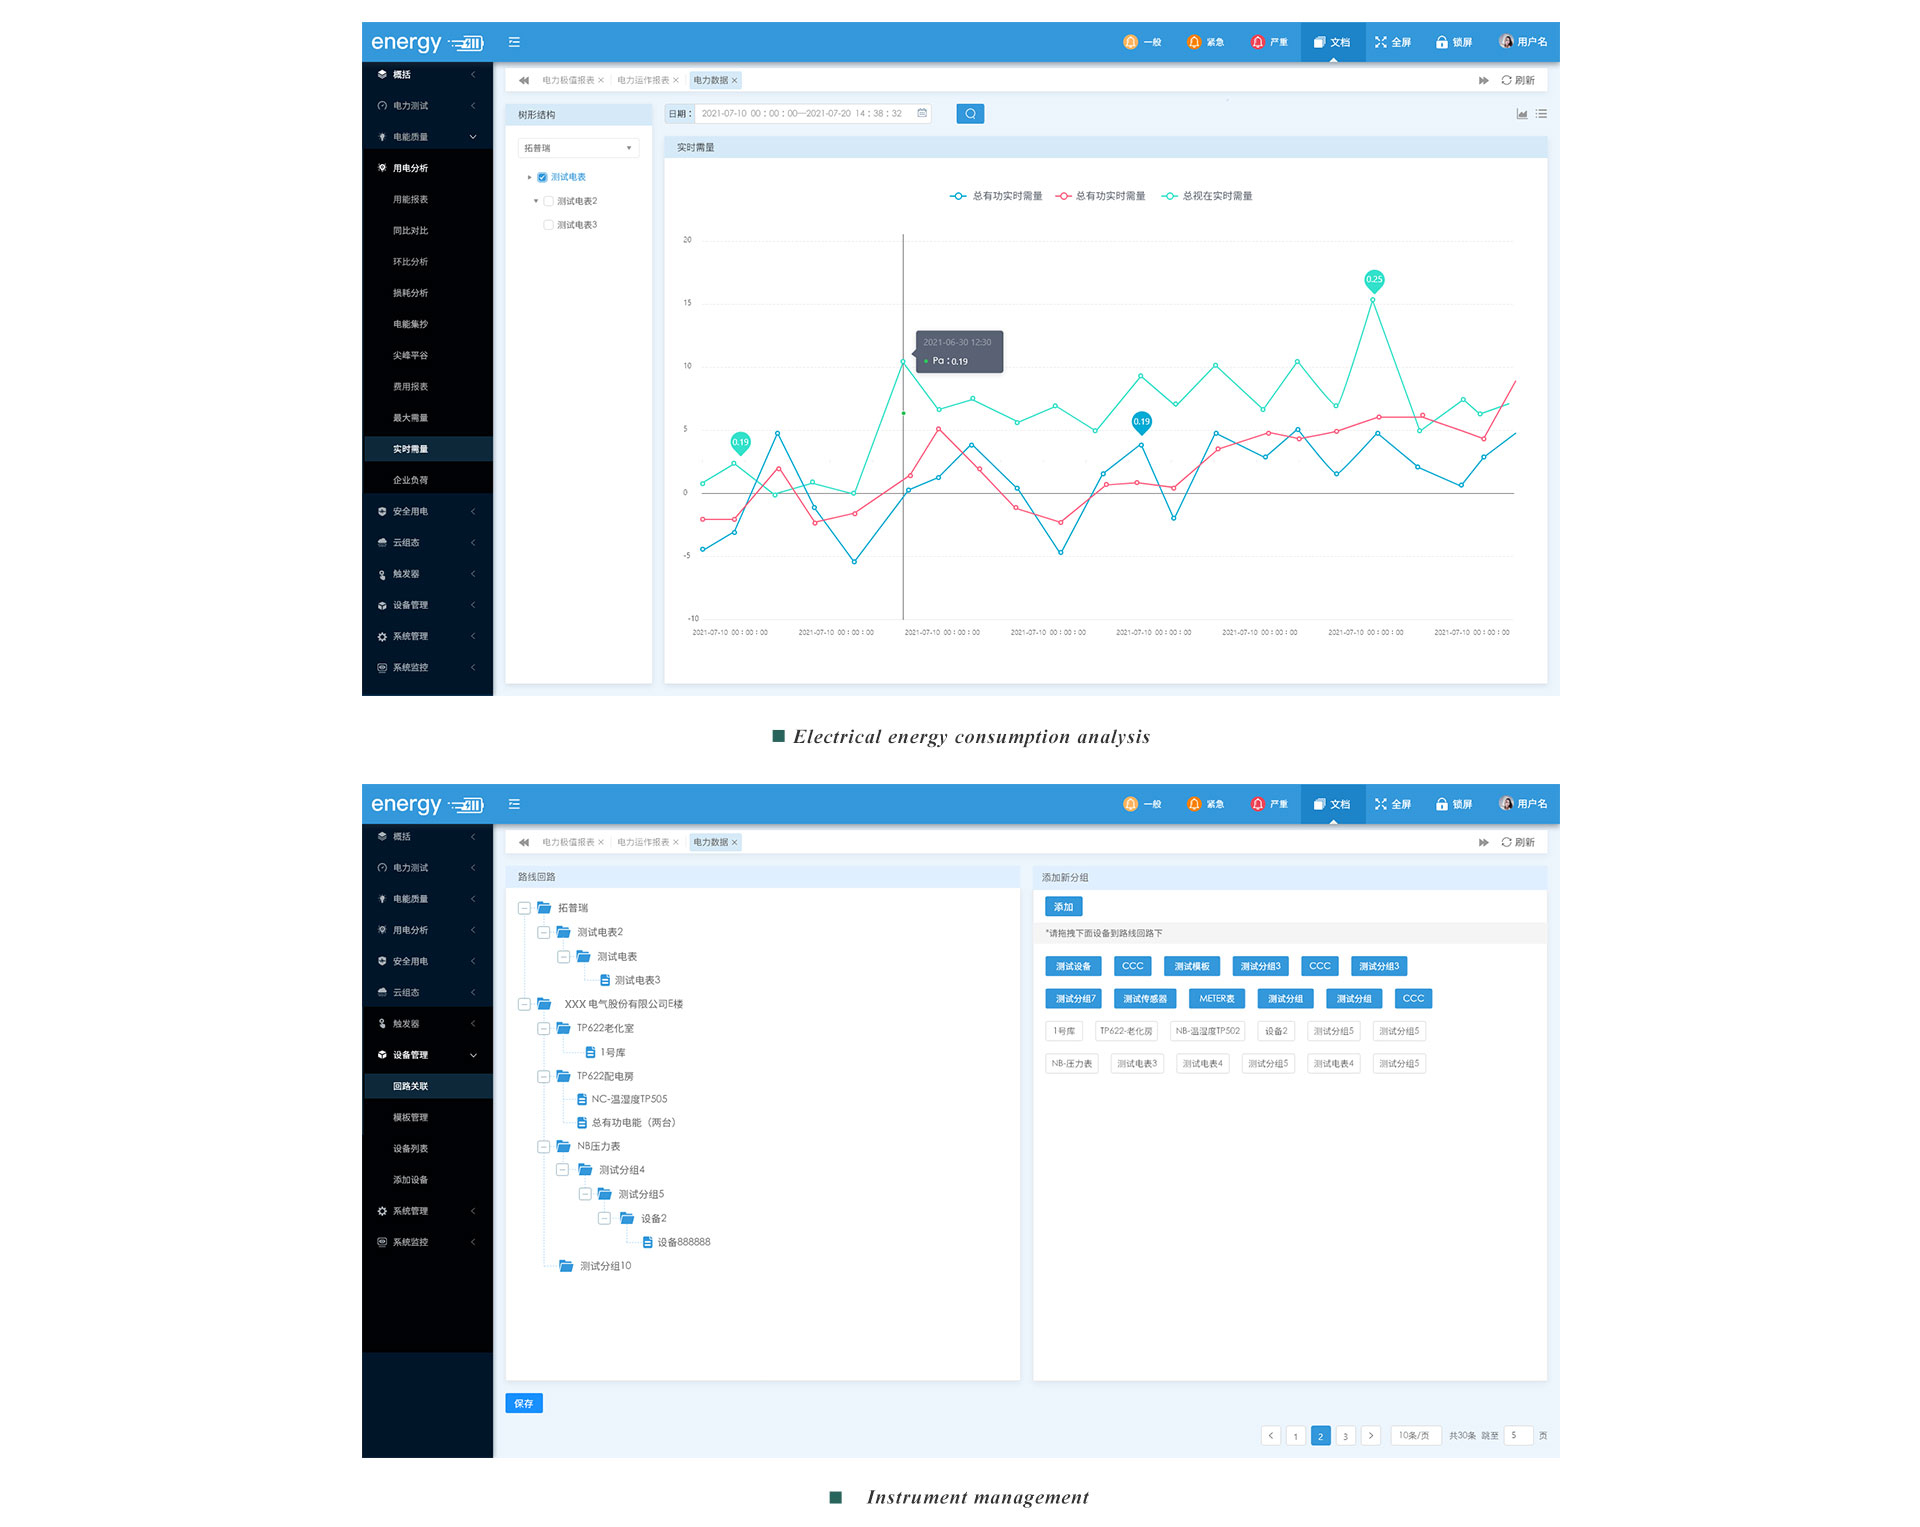The width and height of the screenshot is (1920, 1527).
Task: Click the jump-to page number field
Action: pos(1518,1435)
